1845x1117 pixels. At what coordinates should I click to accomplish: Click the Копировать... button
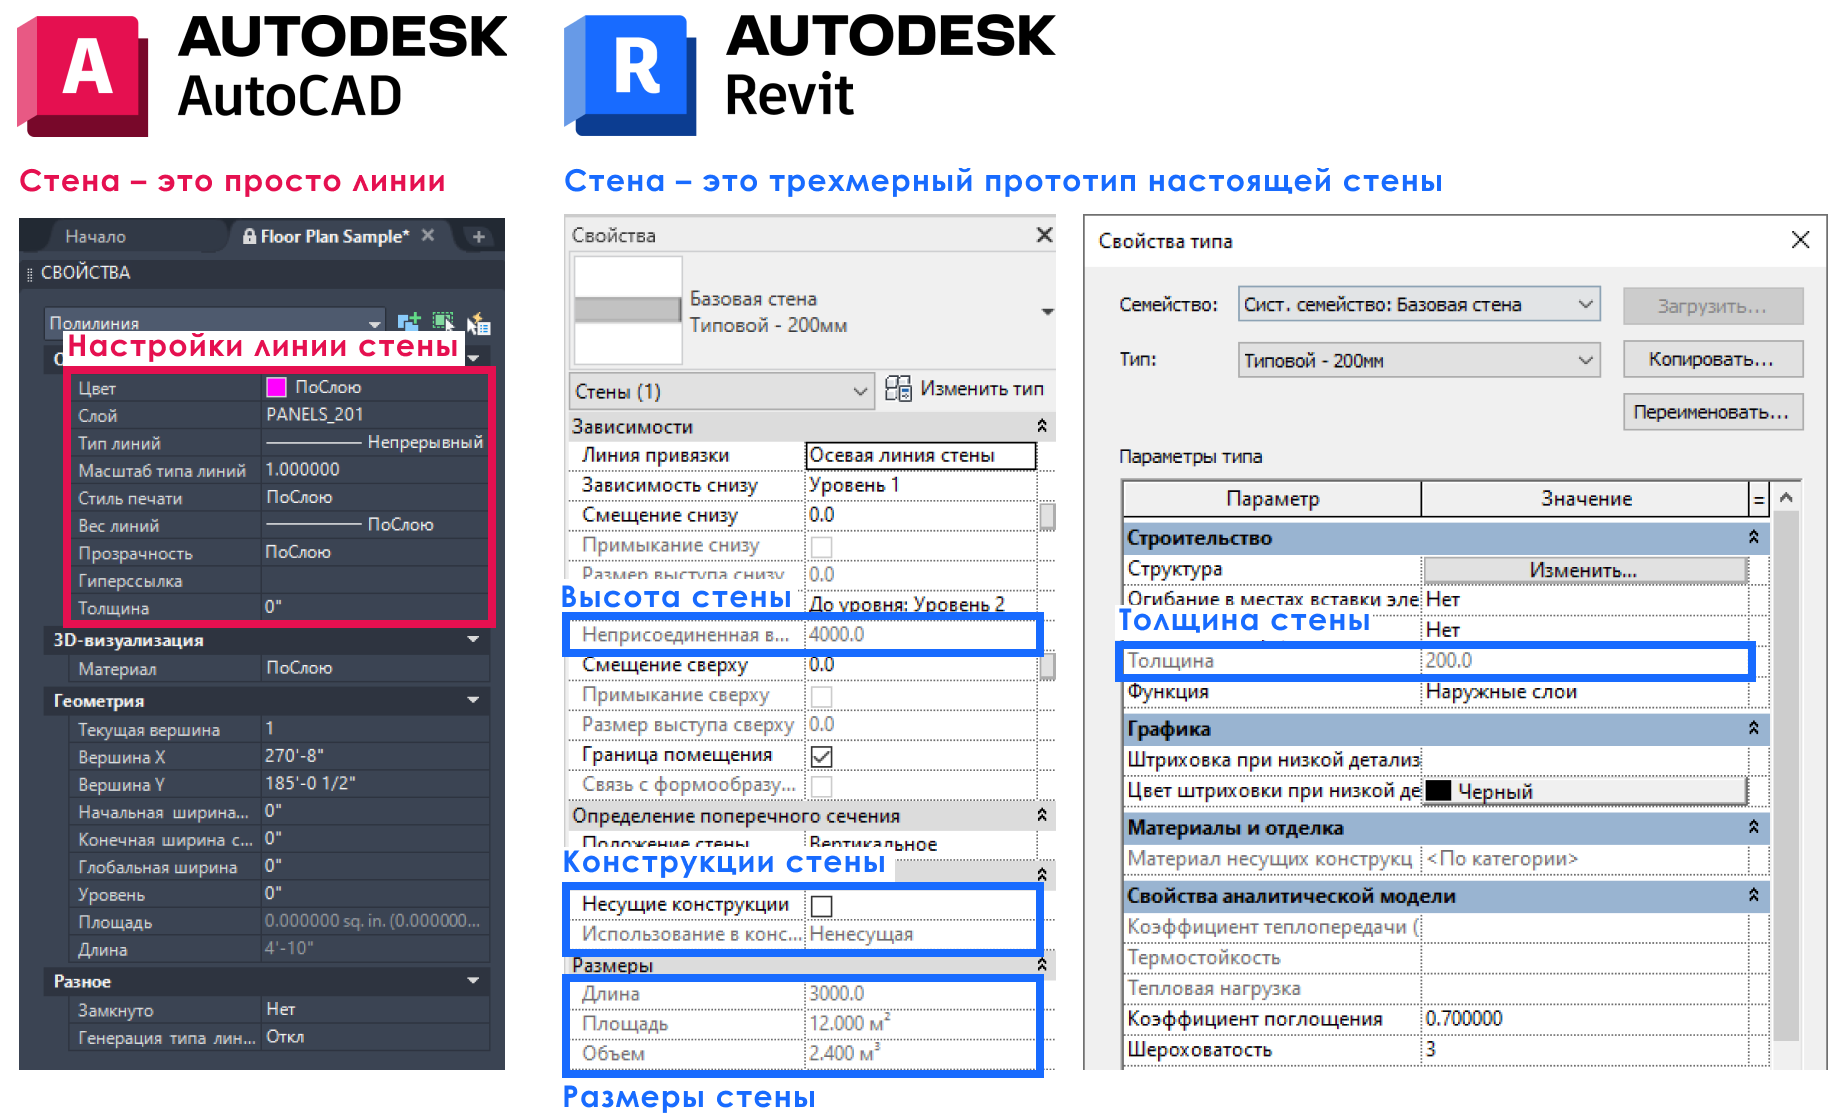1712,359
